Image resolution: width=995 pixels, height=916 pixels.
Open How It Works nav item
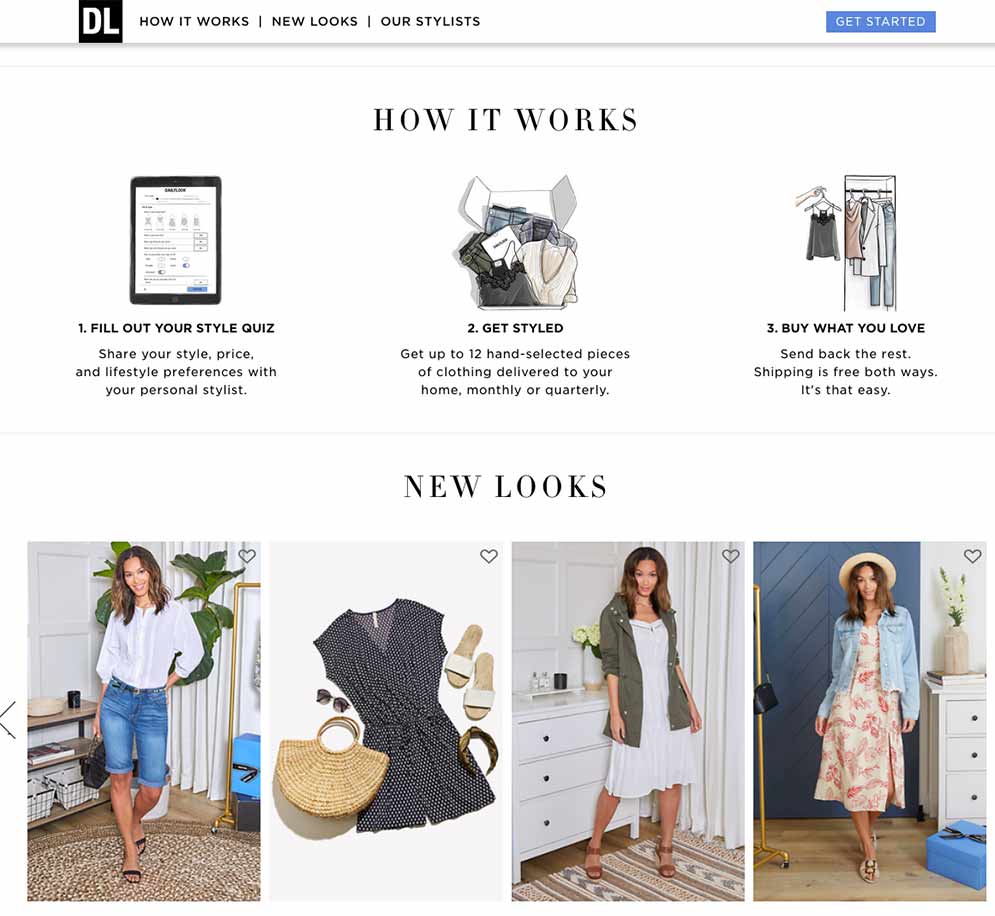[x=194, y=22]
